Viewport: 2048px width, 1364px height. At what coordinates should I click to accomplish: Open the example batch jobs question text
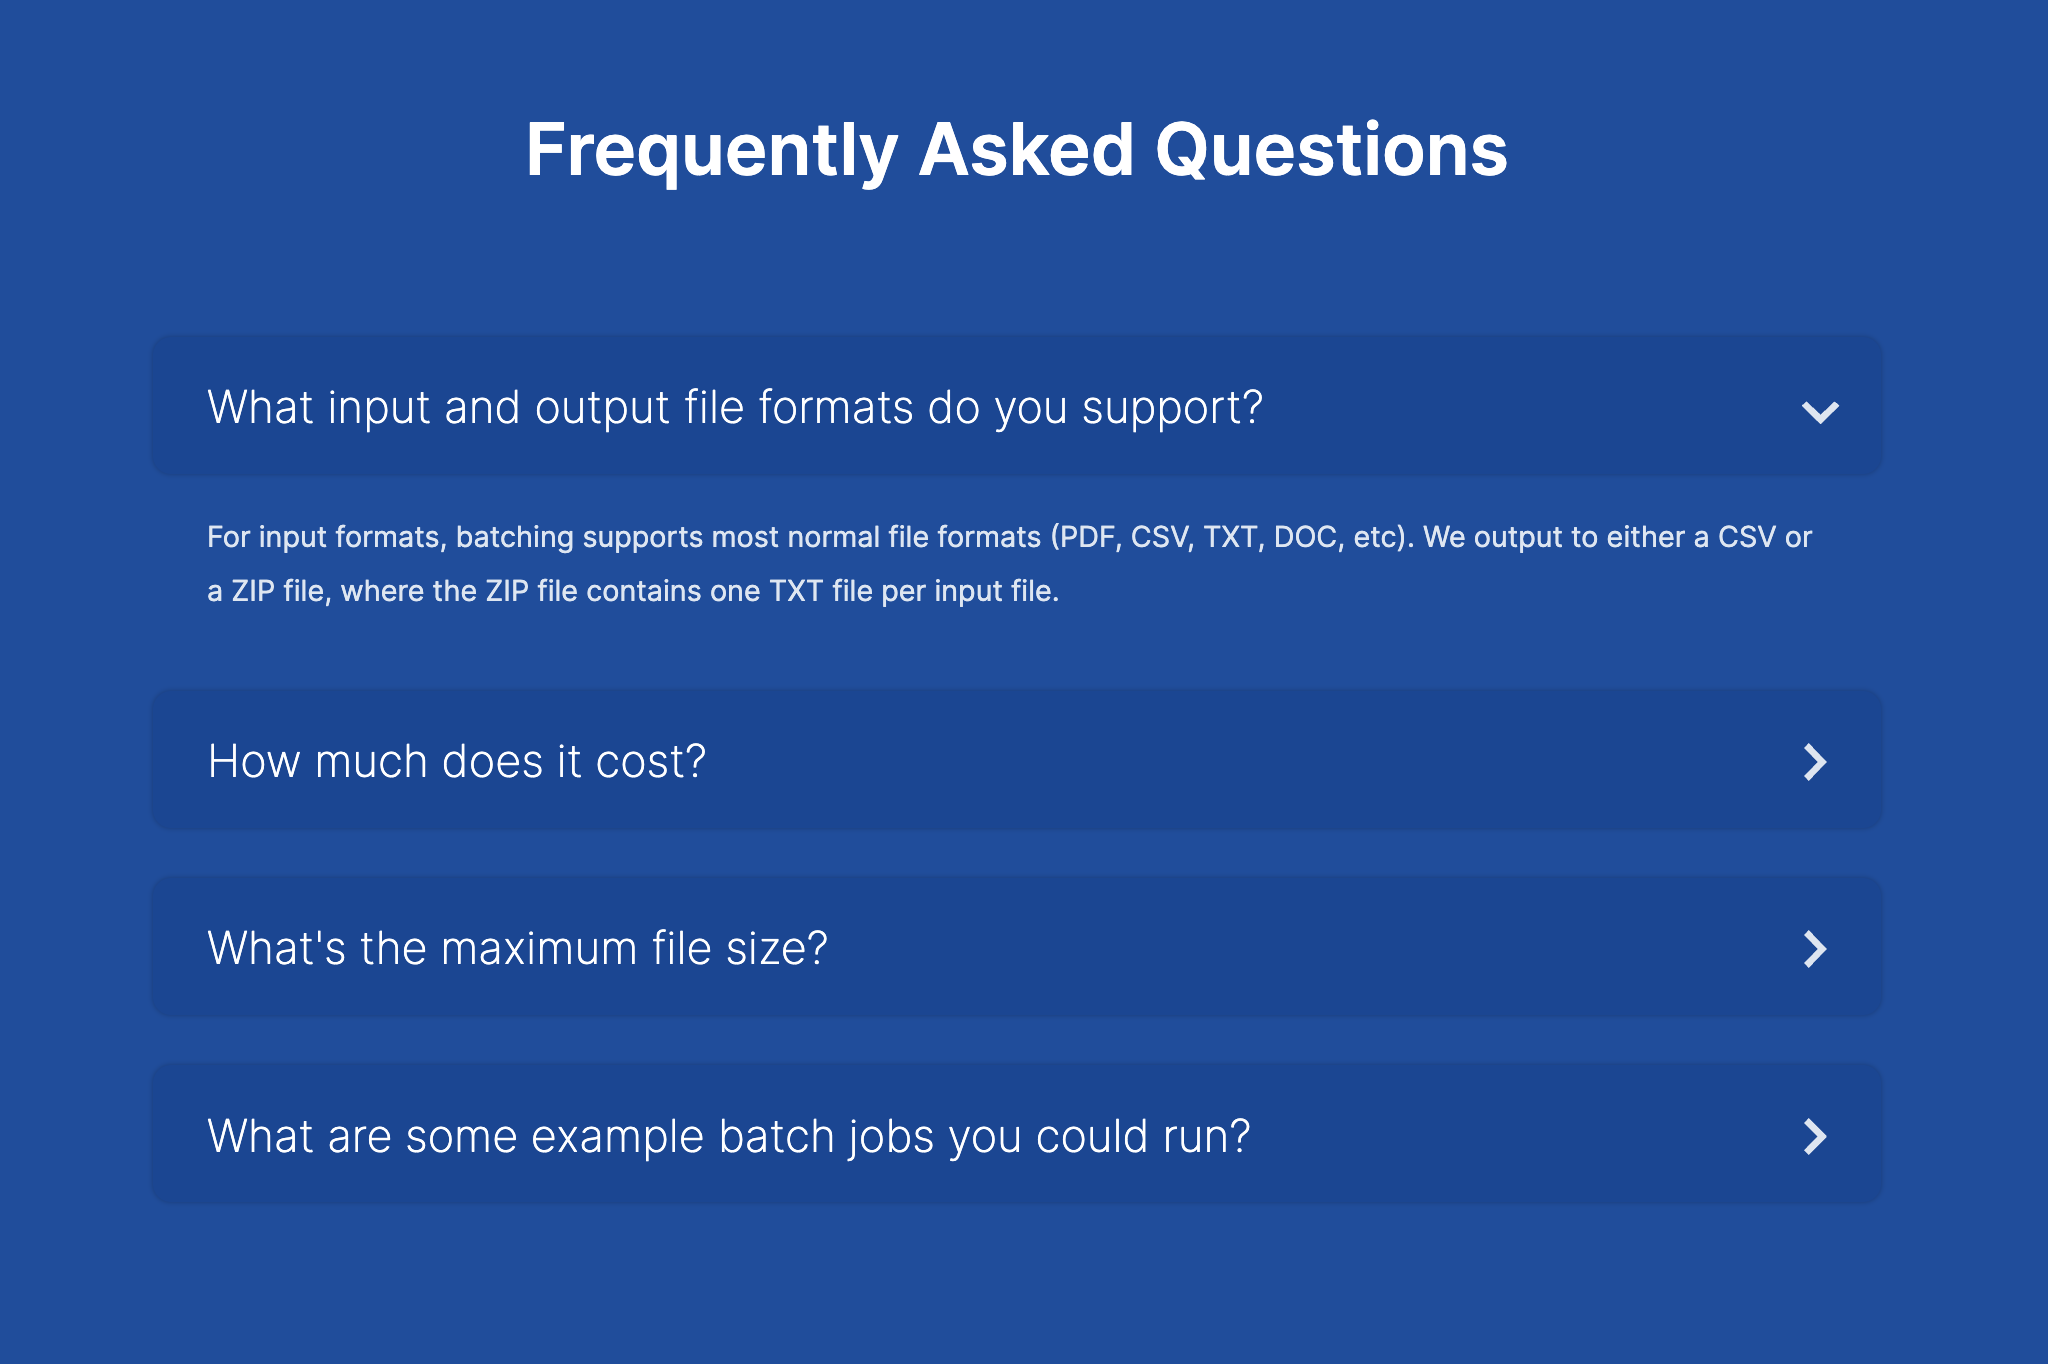(728, 1137)
